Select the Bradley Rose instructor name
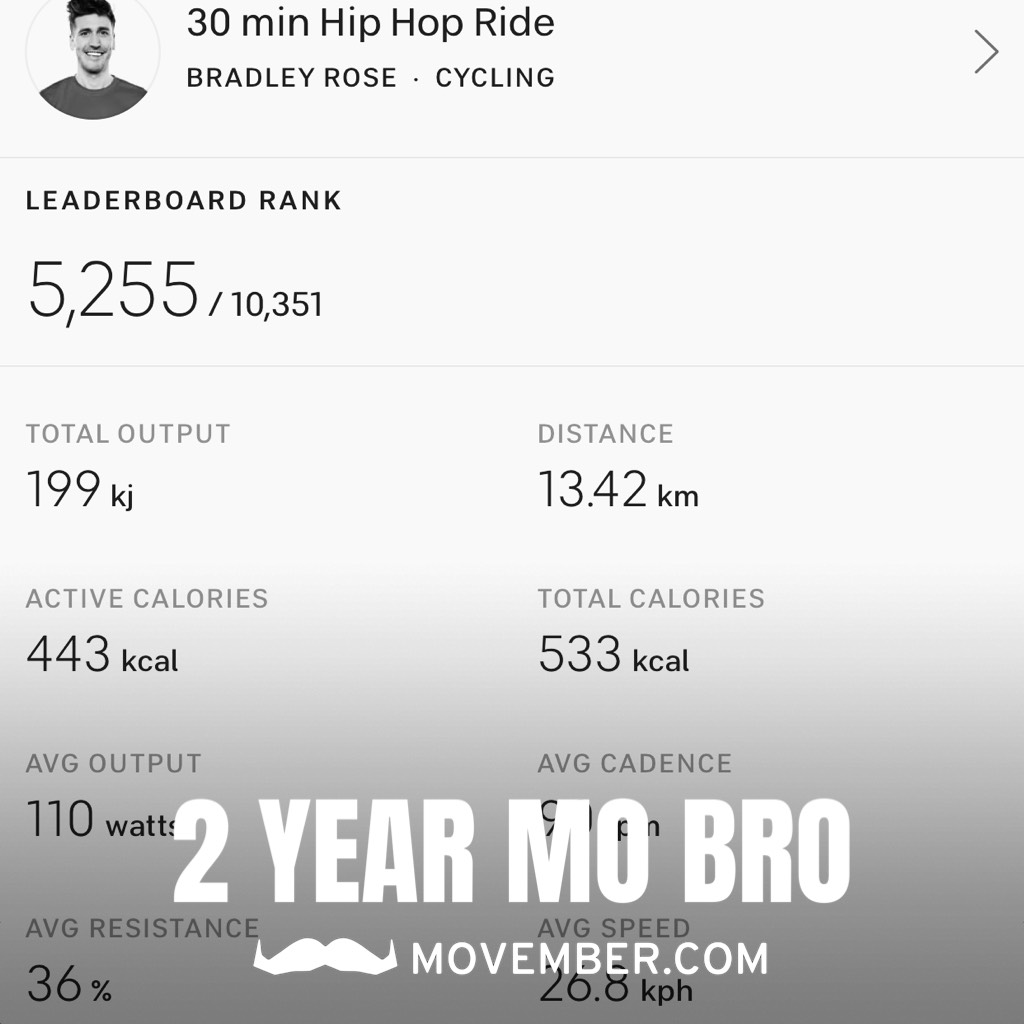 pos(291,78)
